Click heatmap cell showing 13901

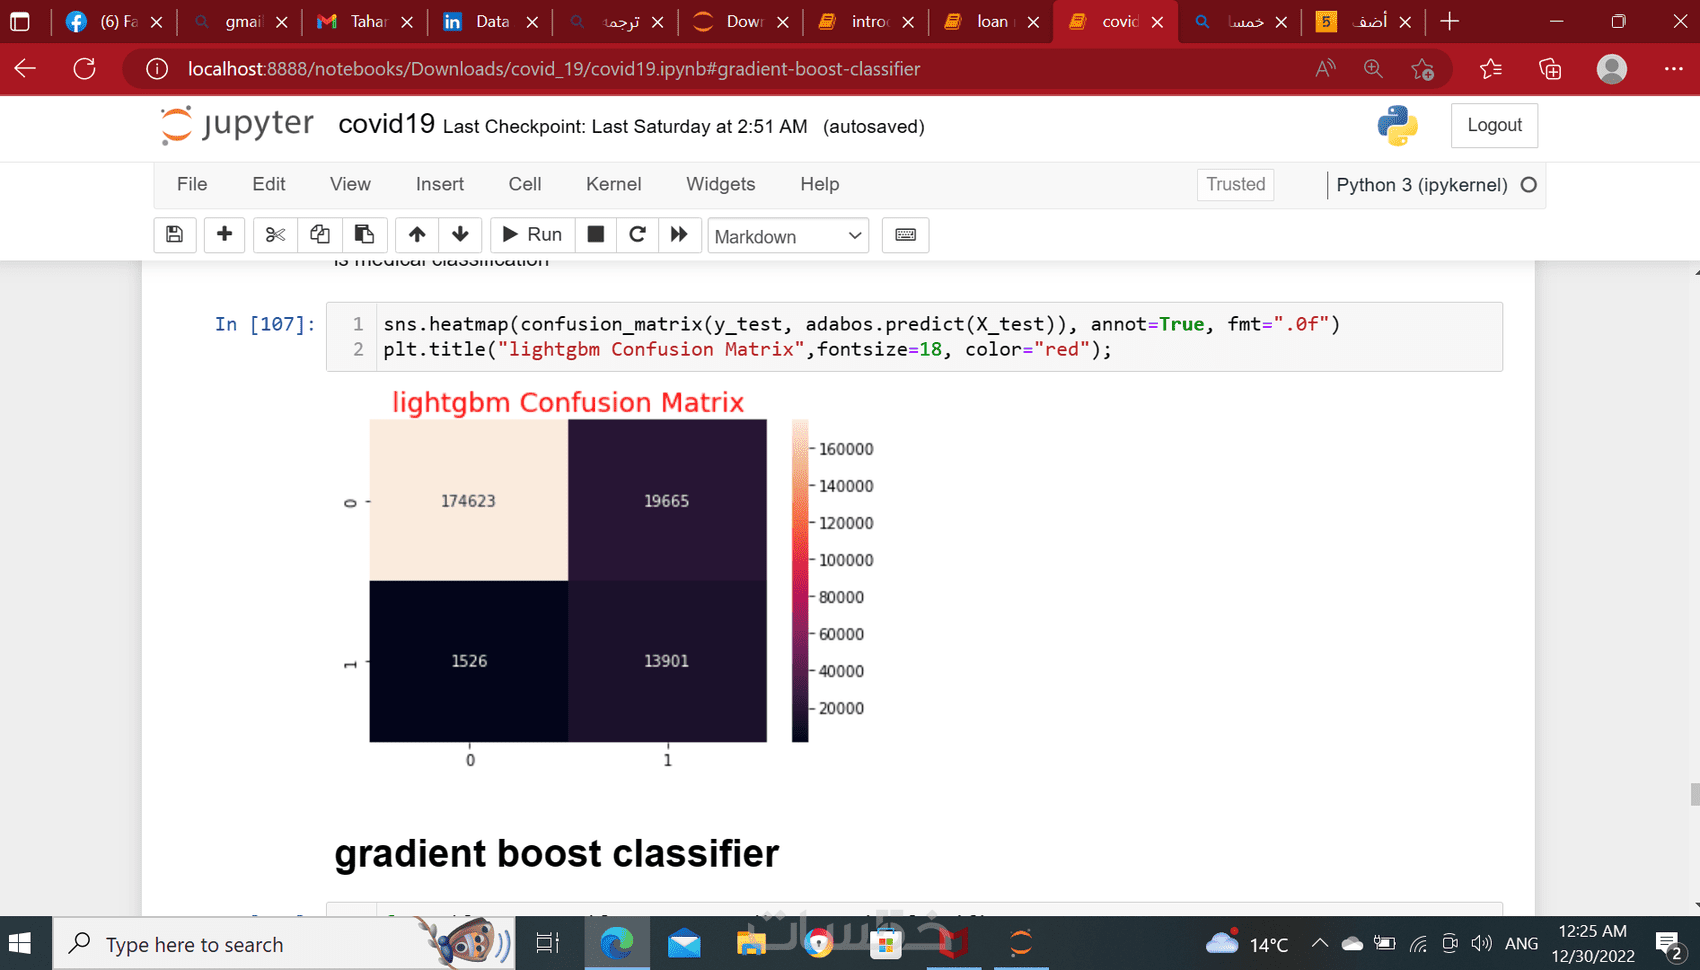pos(667,661)
